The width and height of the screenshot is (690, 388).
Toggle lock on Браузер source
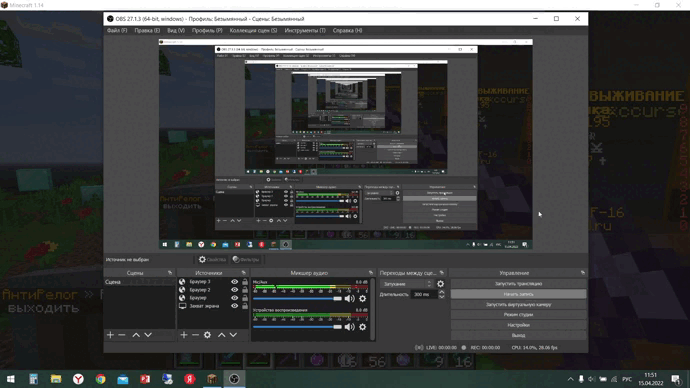245,298
